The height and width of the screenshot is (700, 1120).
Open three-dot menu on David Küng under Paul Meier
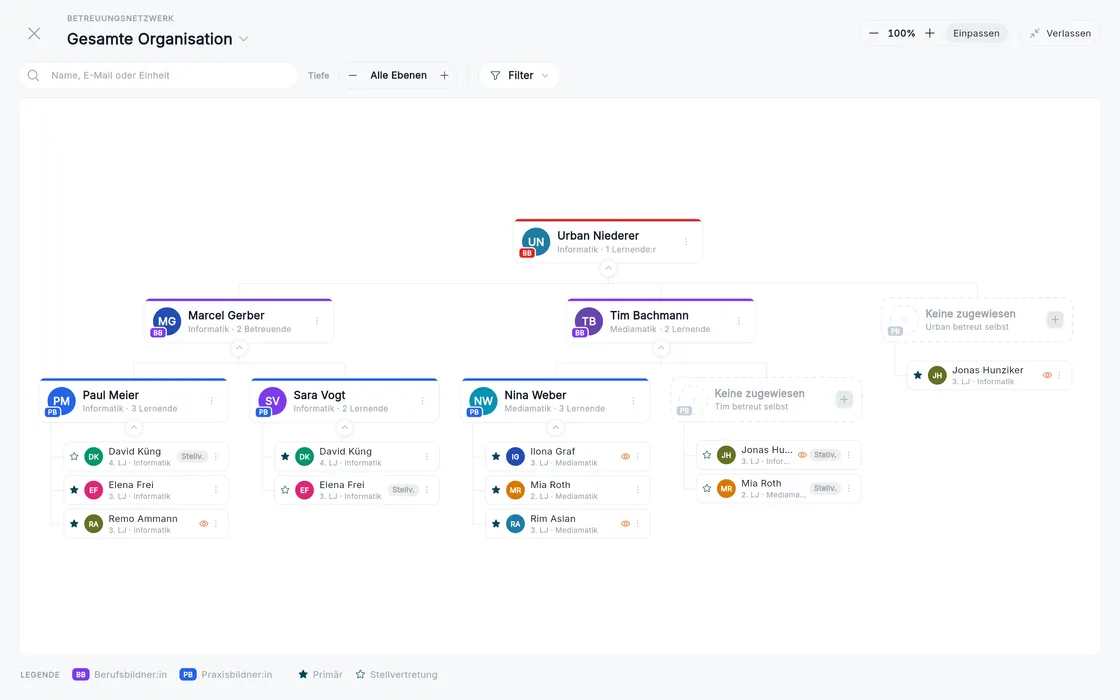216,456
